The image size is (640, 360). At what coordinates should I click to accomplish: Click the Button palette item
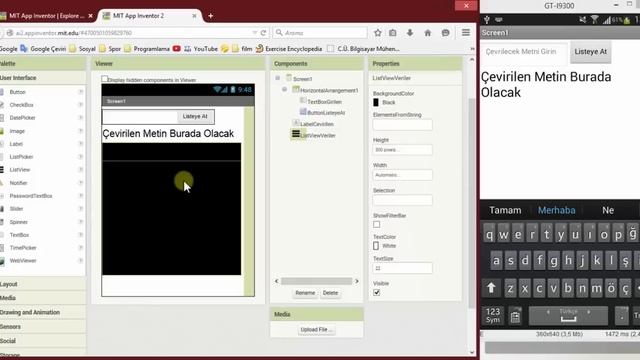[18, 92]
